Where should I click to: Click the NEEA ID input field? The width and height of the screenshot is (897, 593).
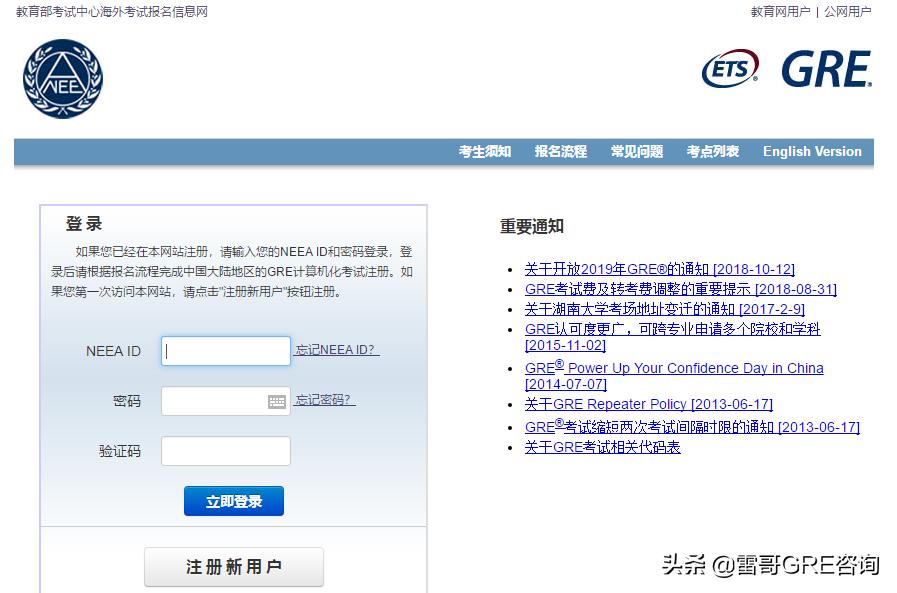[225, 350]
